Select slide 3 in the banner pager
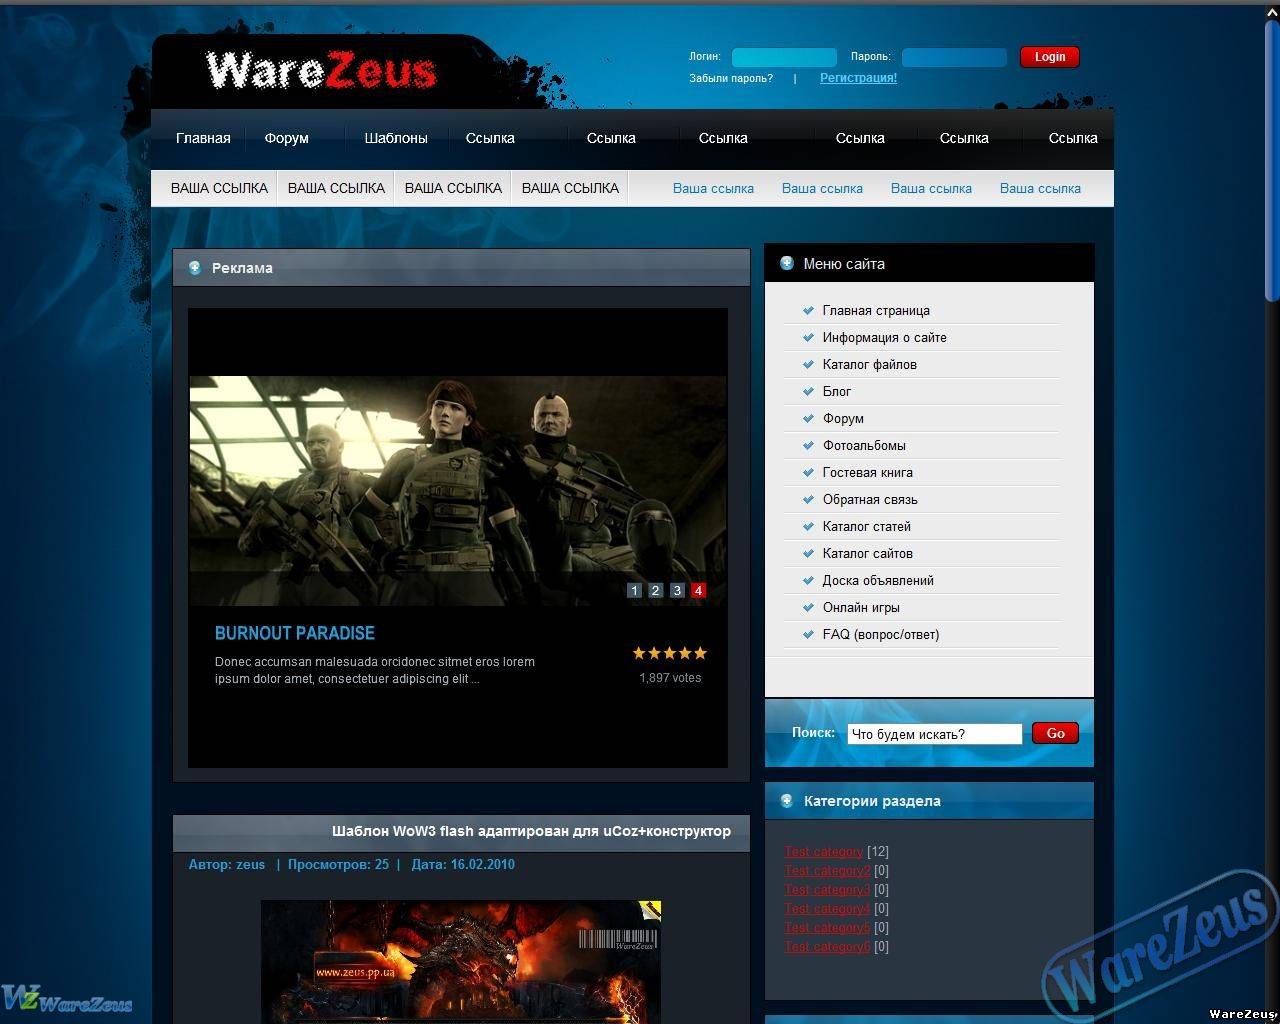Image resolution: width=1280 pixels, height=1024 pixels. (x=677, y=590)
